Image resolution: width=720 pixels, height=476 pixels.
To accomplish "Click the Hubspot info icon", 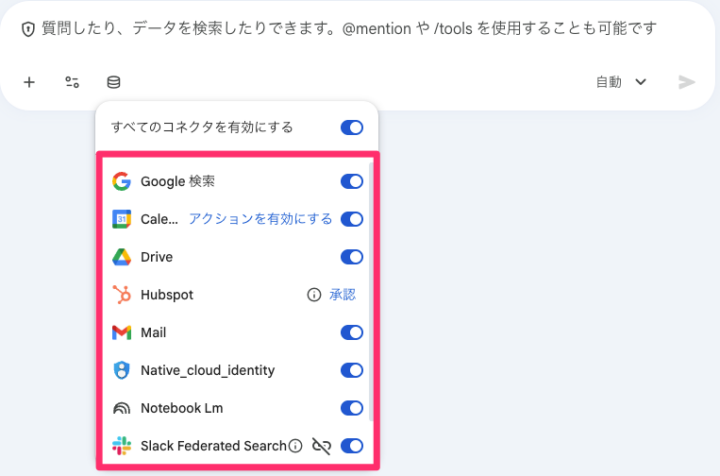I will pyautogui.click(x=313, y=295).
